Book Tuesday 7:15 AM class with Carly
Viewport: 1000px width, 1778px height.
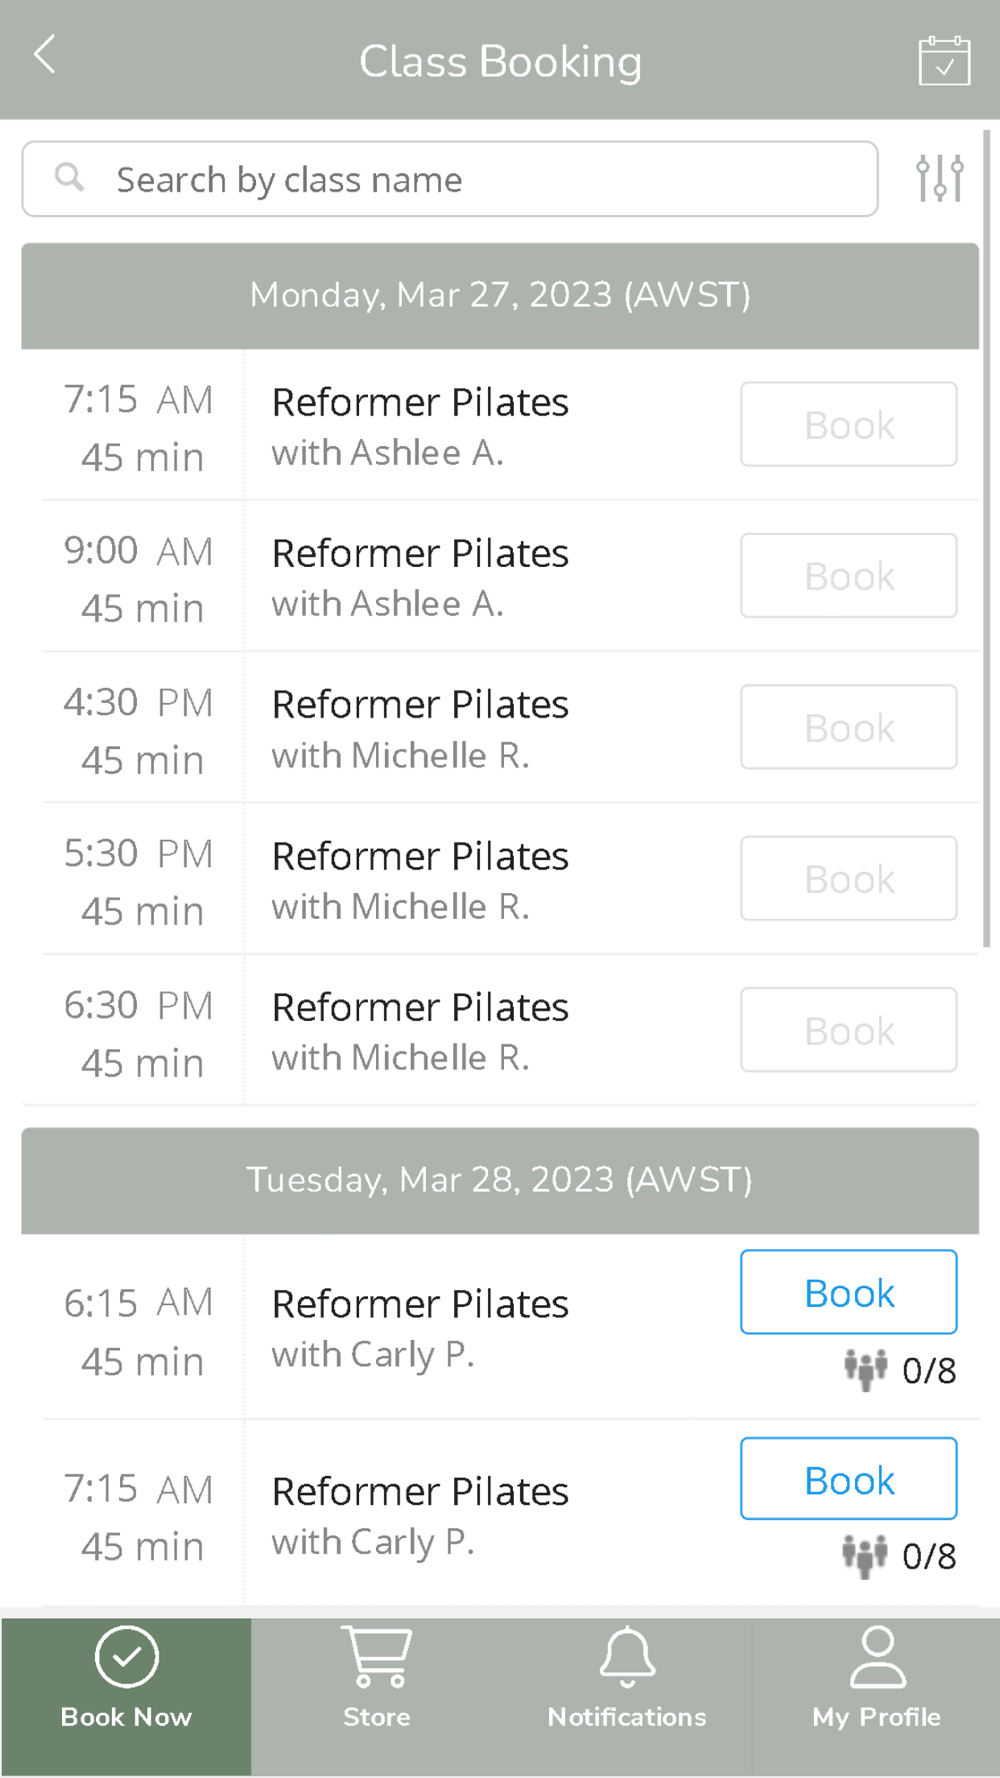tap(848, 1479)
